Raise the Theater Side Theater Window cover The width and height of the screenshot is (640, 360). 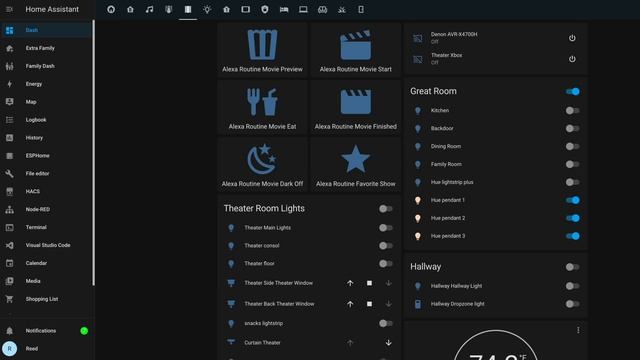[x=350, y=283]
